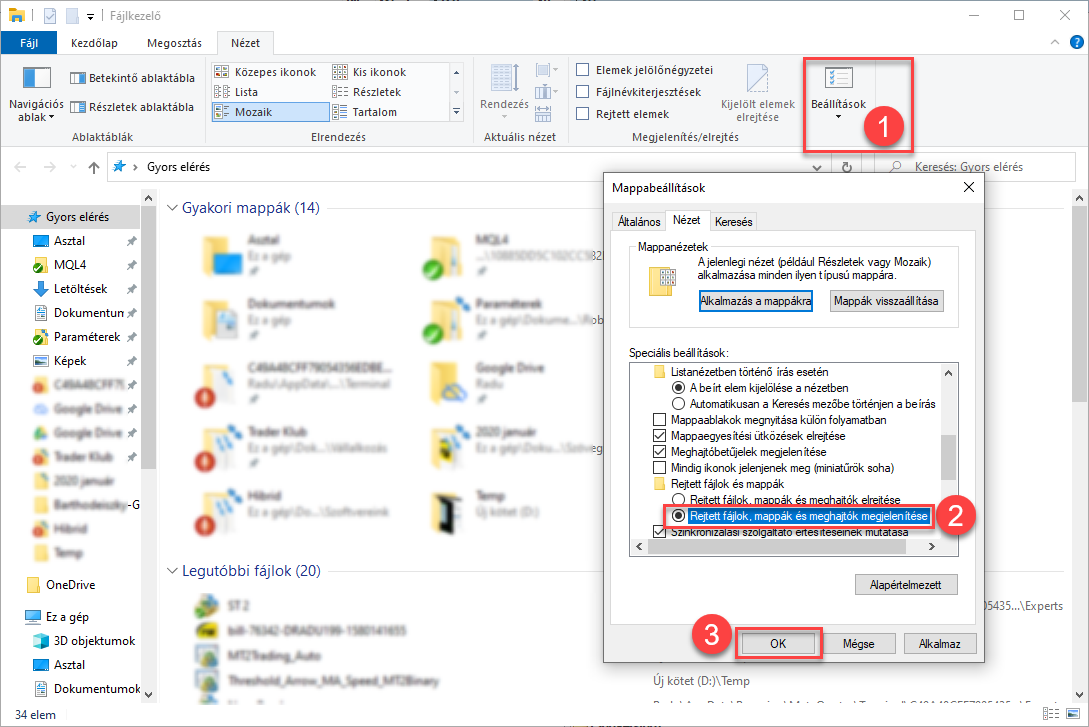Toggle the Betekintő ablaktábla preview pane
Viewport: 1089px width, 727px height.
132,78
